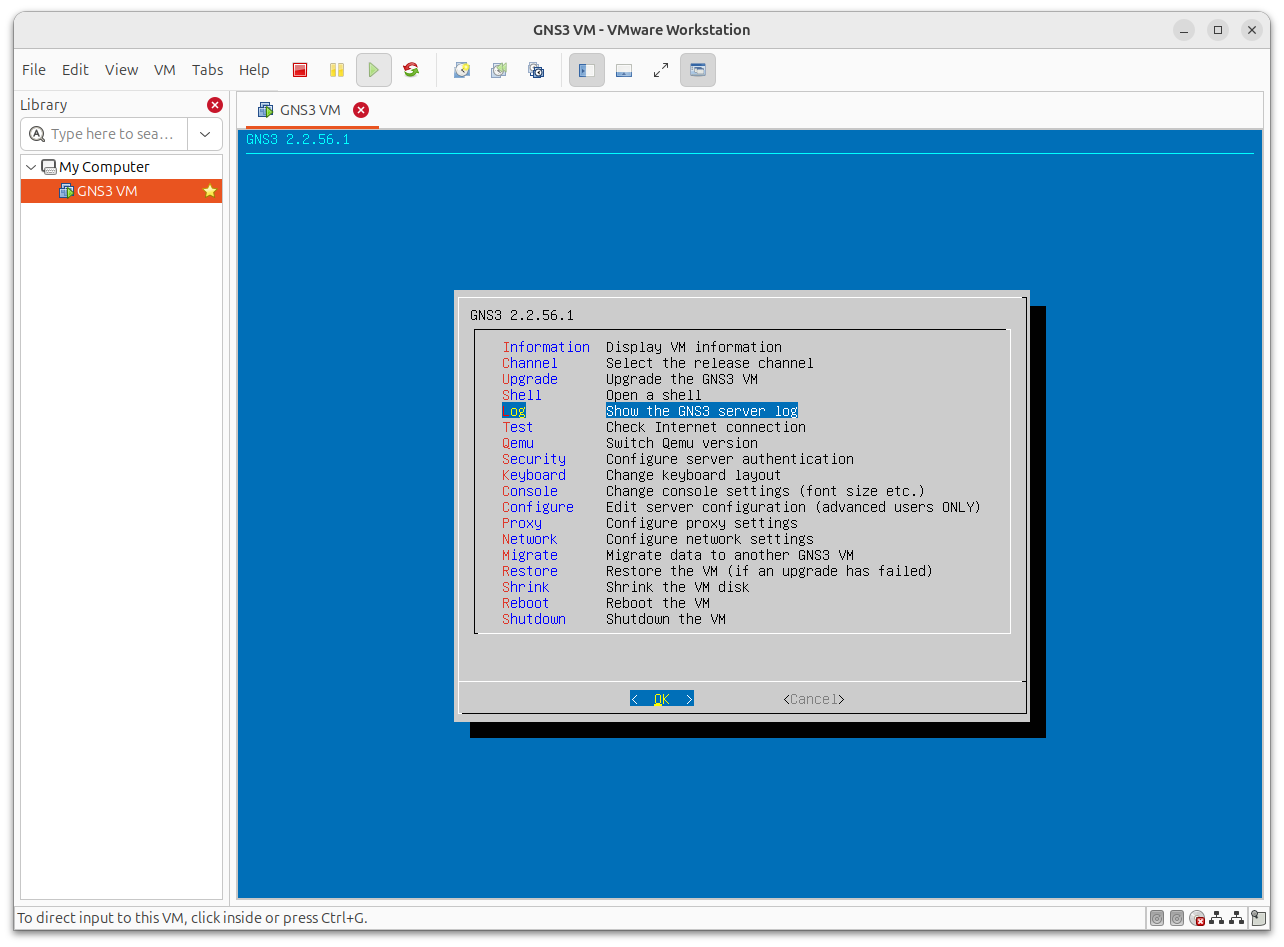Toggle the library sidebar view icon
This screenshot has height=947, width=1284.
587,70
